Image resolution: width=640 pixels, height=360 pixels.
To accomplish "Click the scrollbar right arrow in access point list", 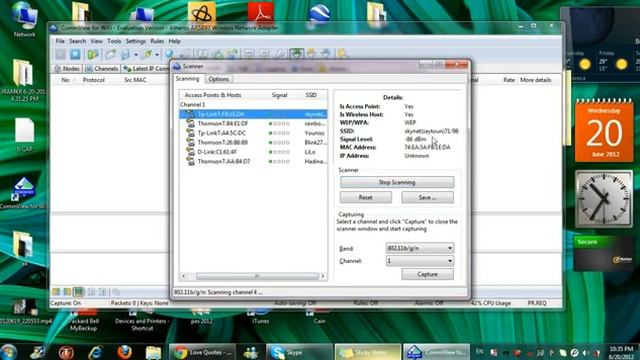I will click(x=322, y=276).
